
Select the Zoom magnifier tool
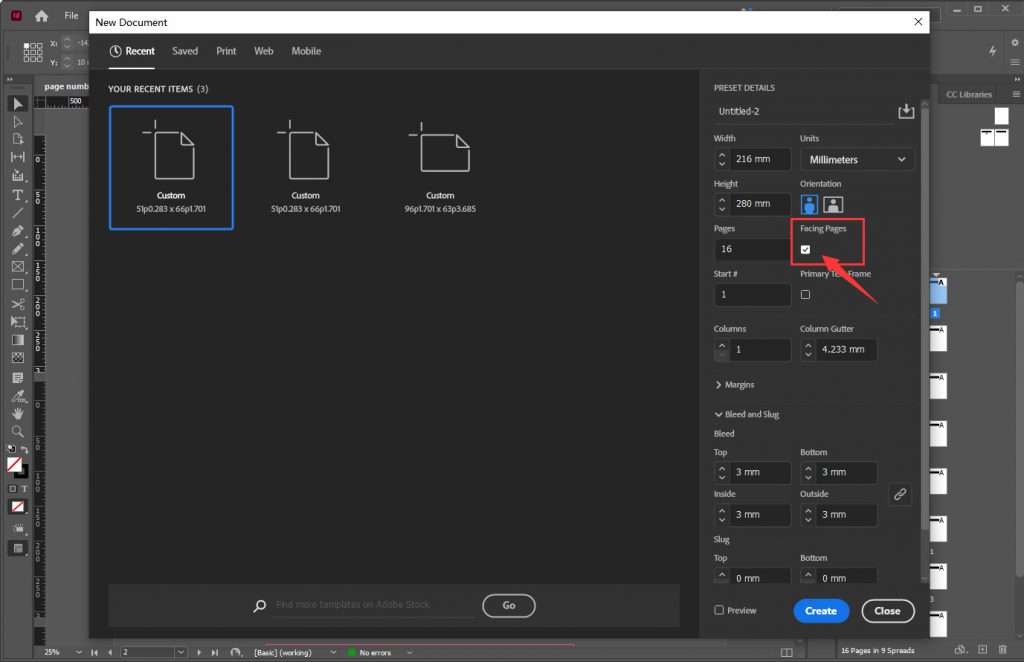click(18, 431)
